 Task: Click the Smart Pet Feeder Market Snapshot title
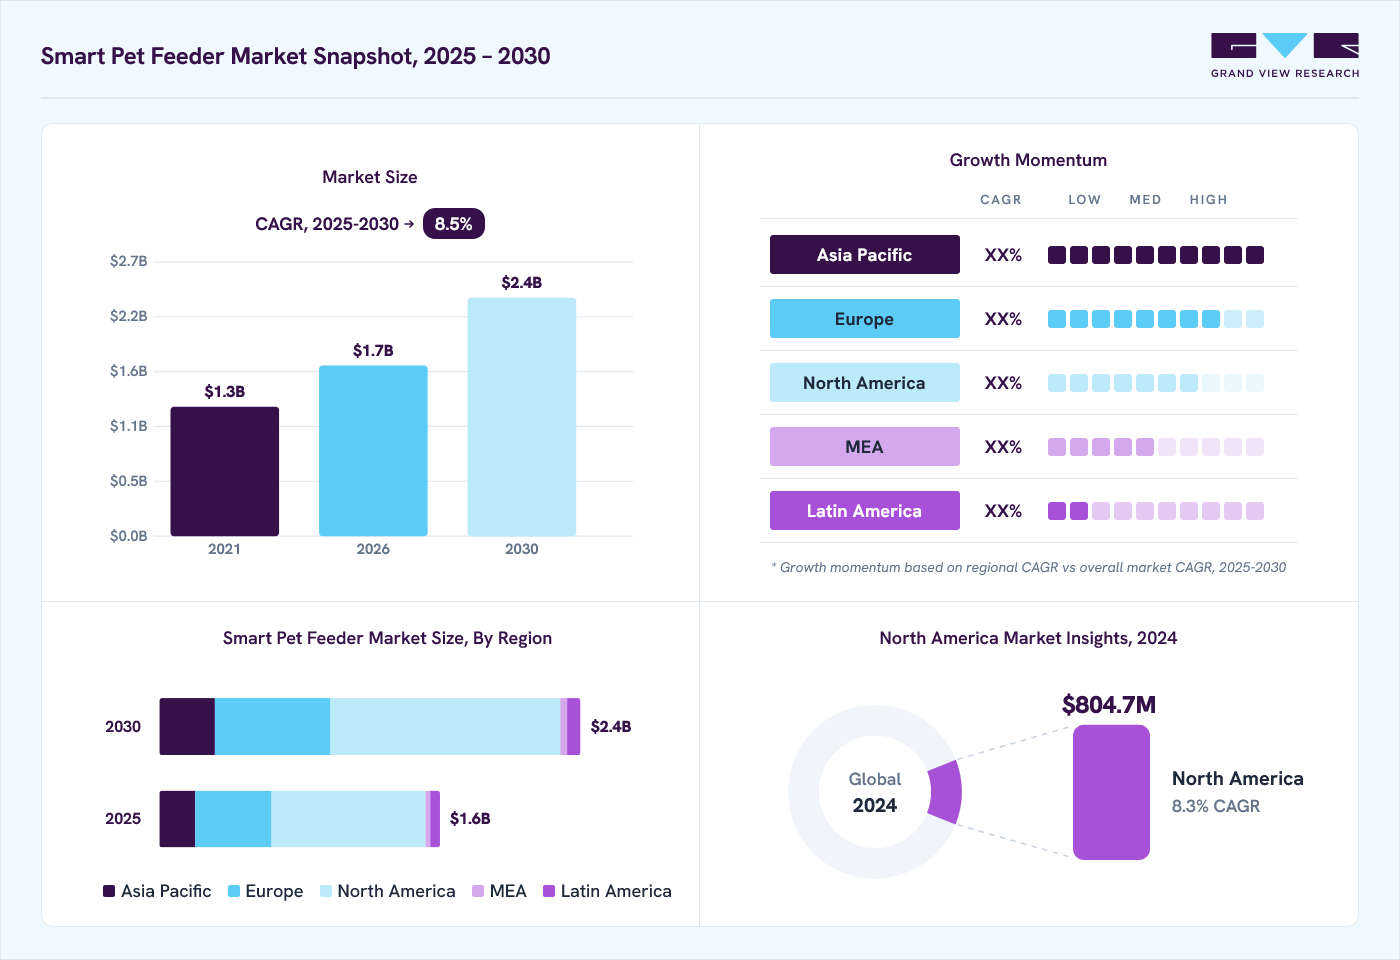tap(296, 56)
